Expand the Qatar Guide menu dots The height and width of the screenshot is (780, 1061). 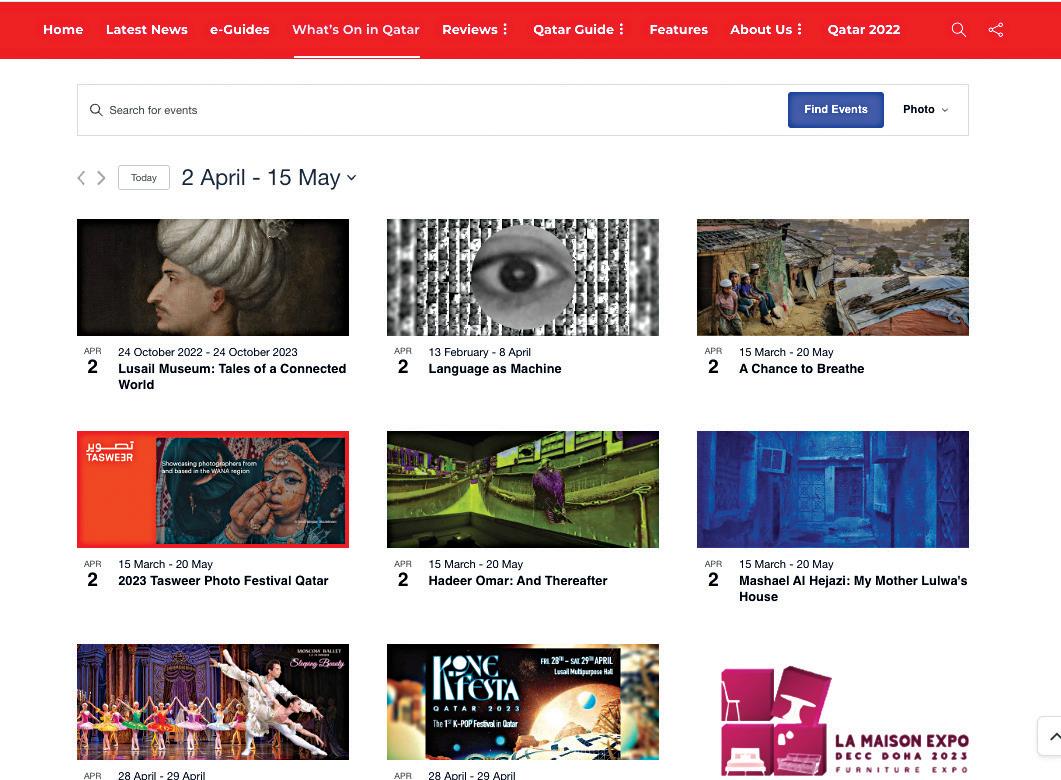621,30
